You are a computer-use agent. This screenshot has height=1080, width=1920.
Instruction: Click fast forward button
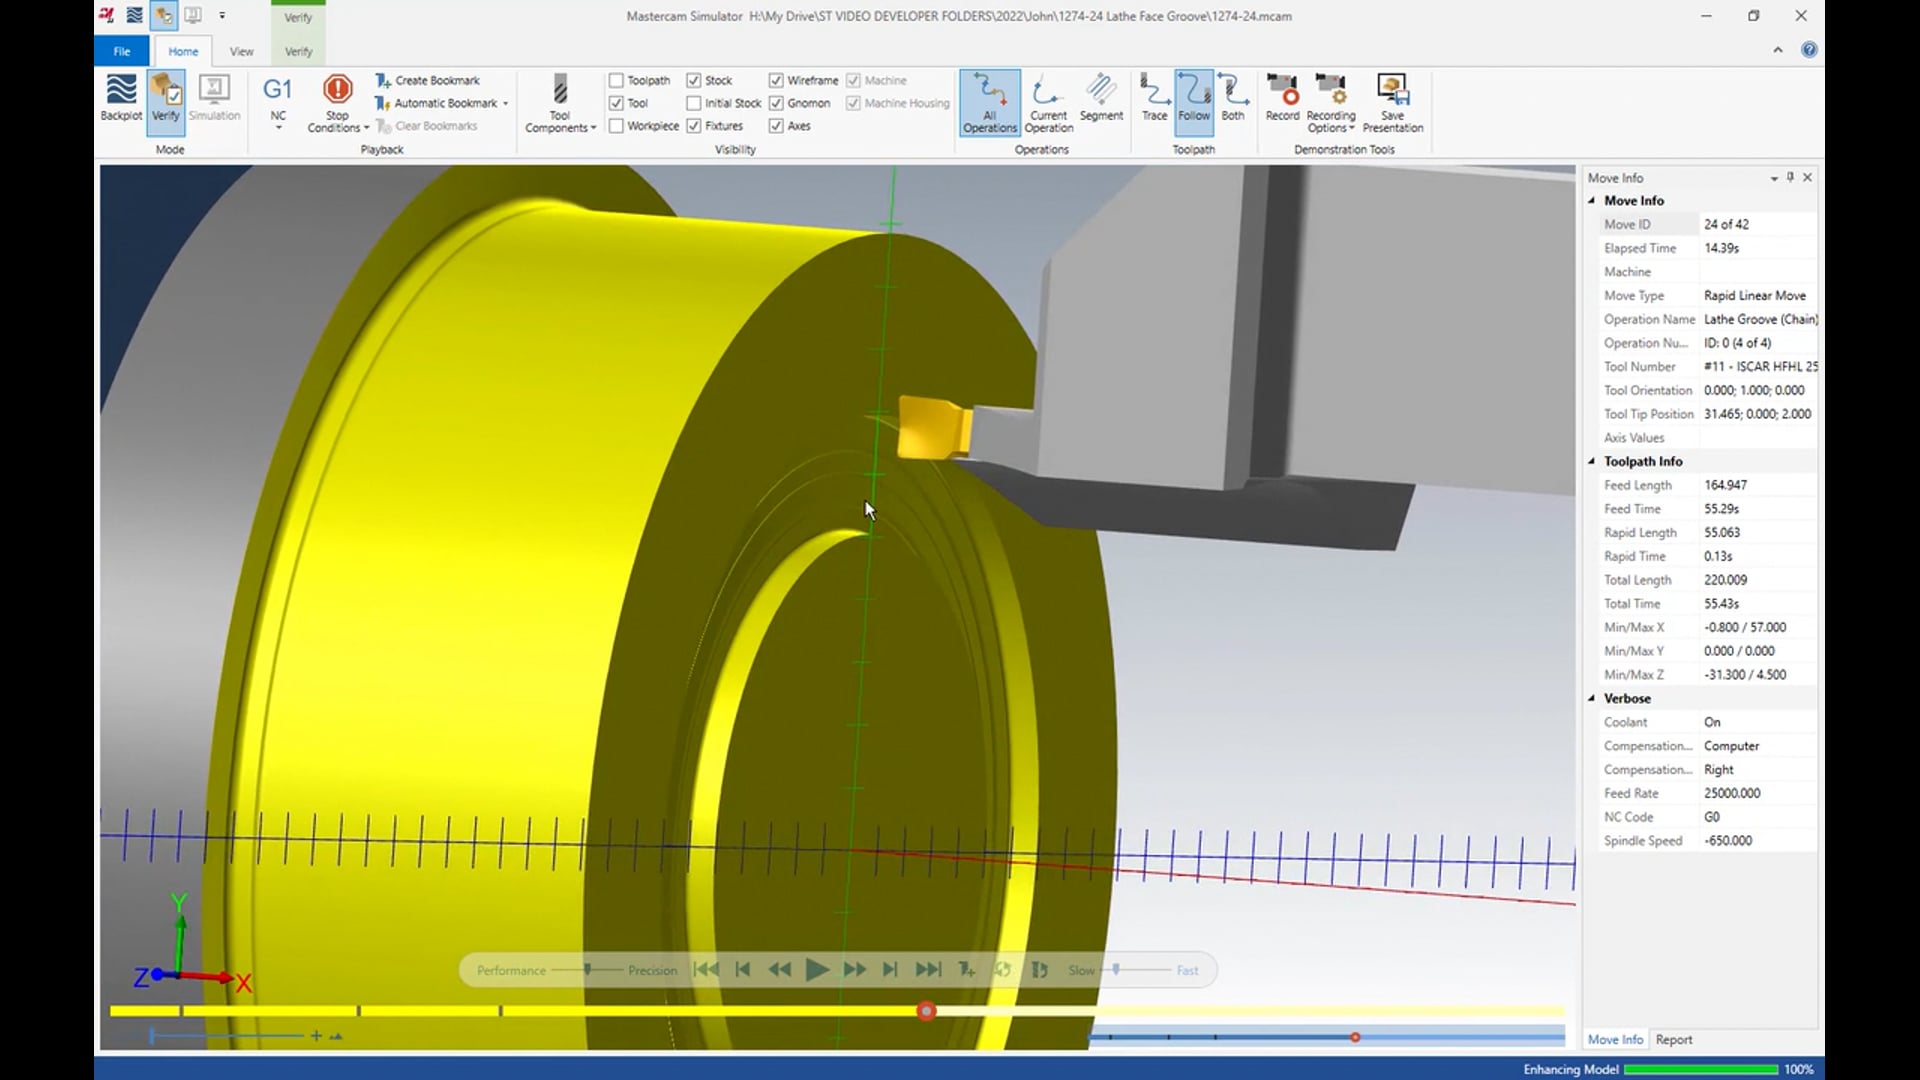(x=854, y=970)
